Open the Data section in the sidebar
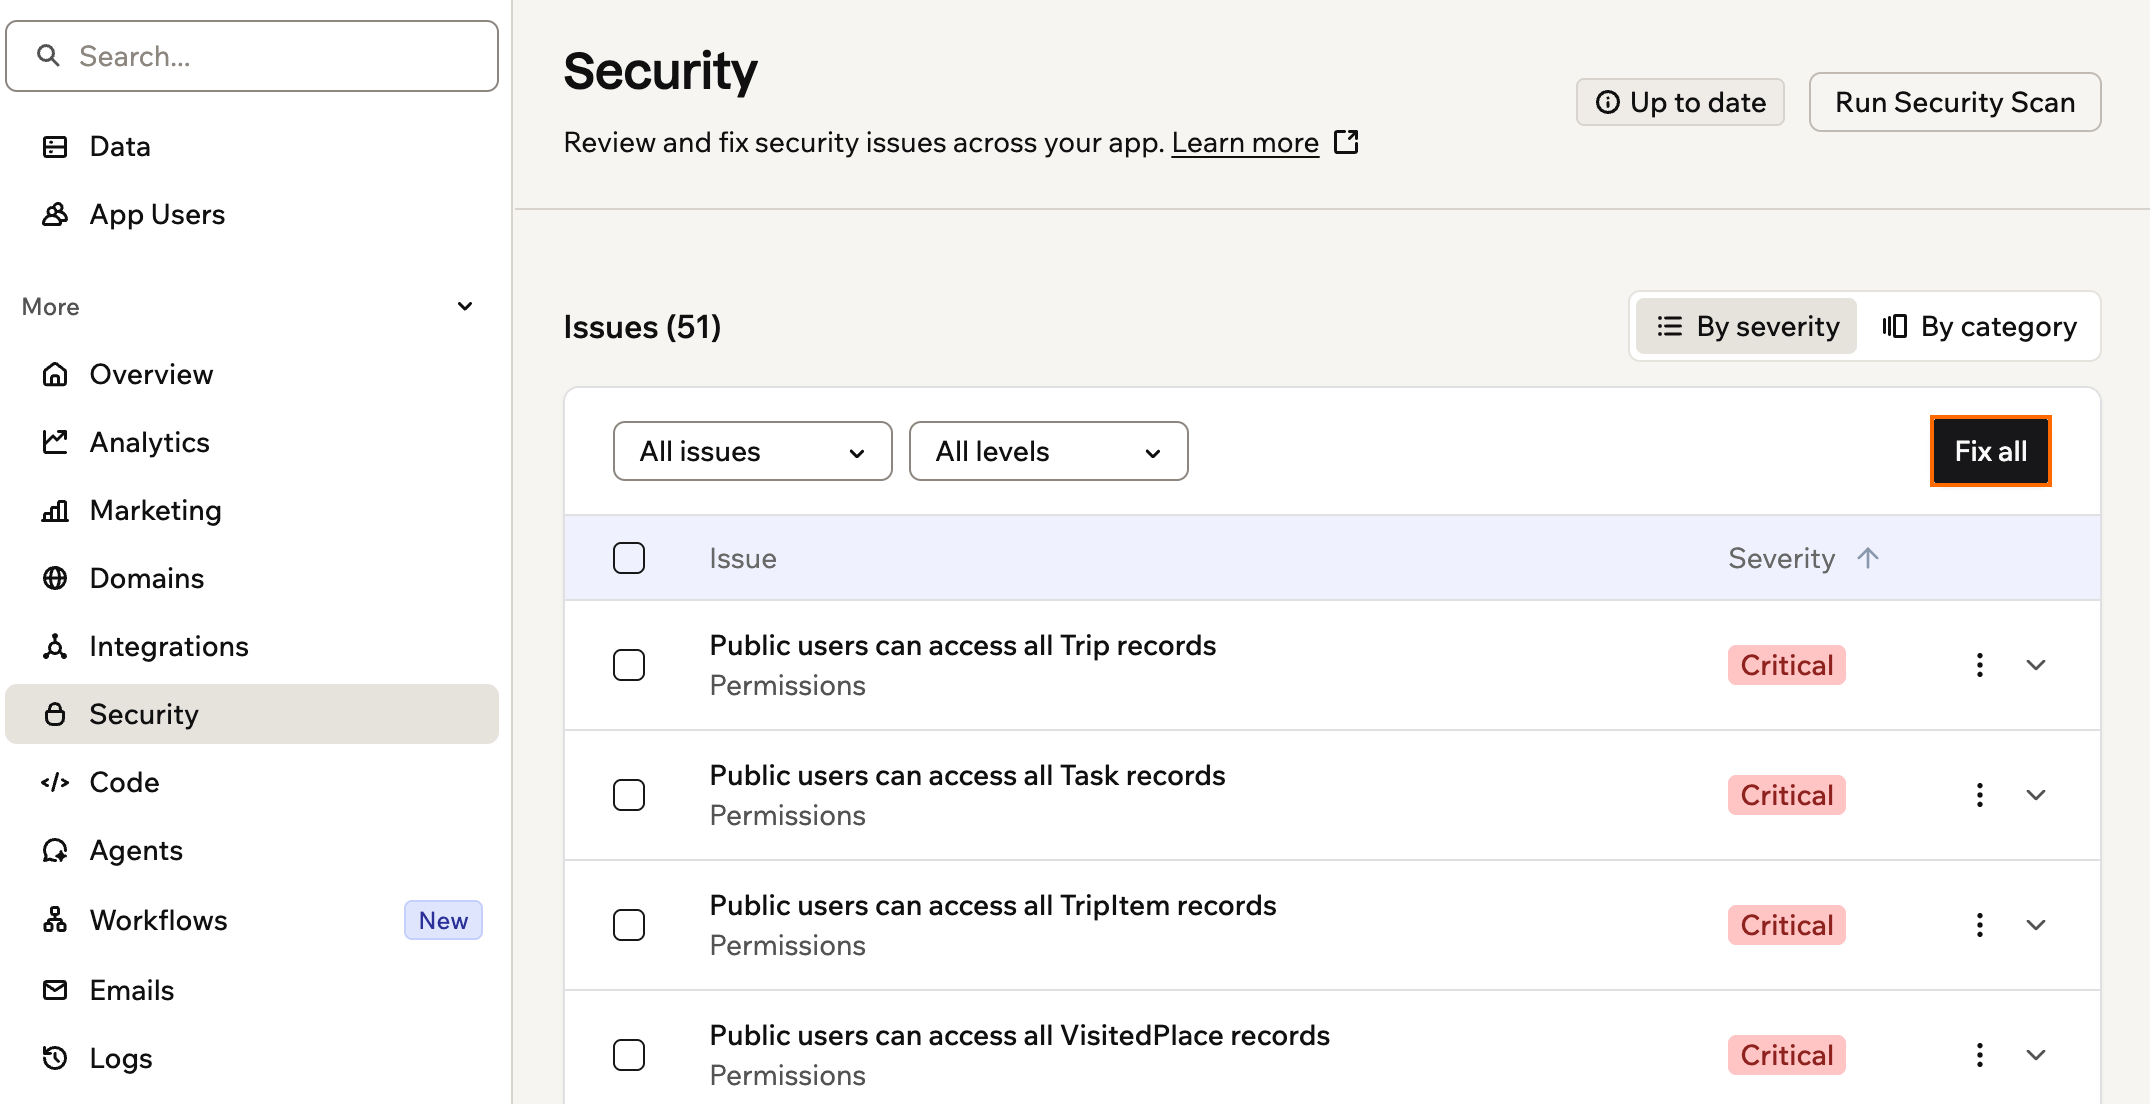Image resolution: width=2150 pixels, height=1104 pixels. 251,146
